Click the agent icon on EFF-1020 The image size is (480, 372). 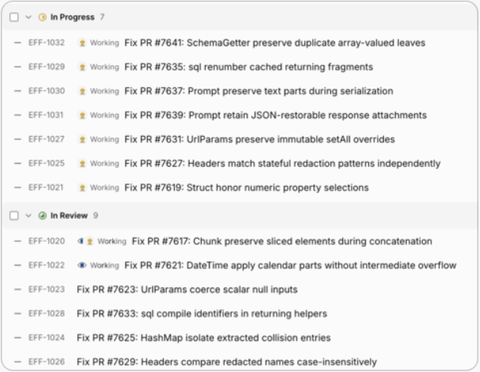pyautogui.click(x=90, y=241)
